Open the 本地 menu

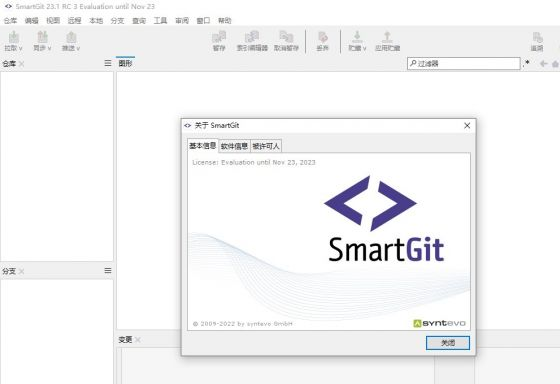pos(96,21)
